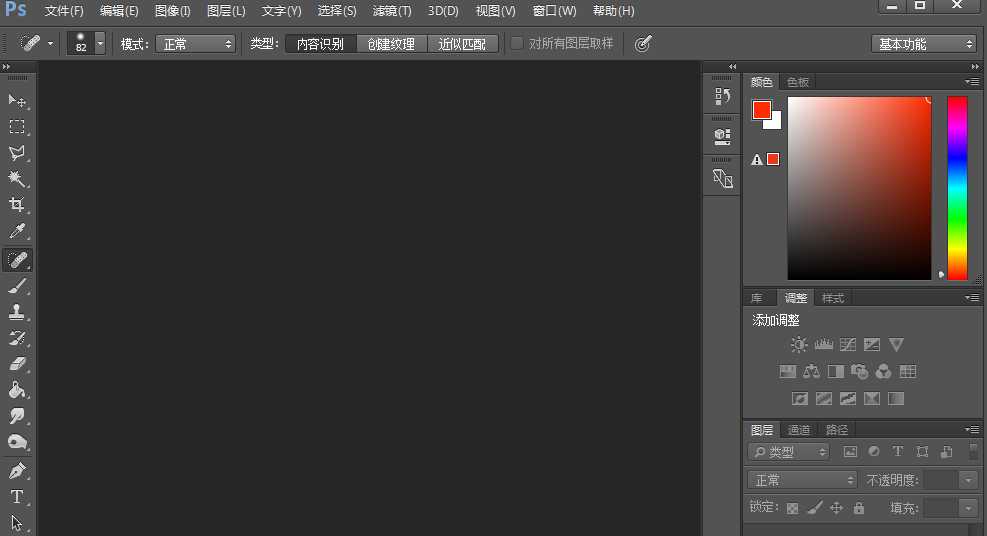
Task: Open the 滤镜(T) menu
Action: [391, 11]
